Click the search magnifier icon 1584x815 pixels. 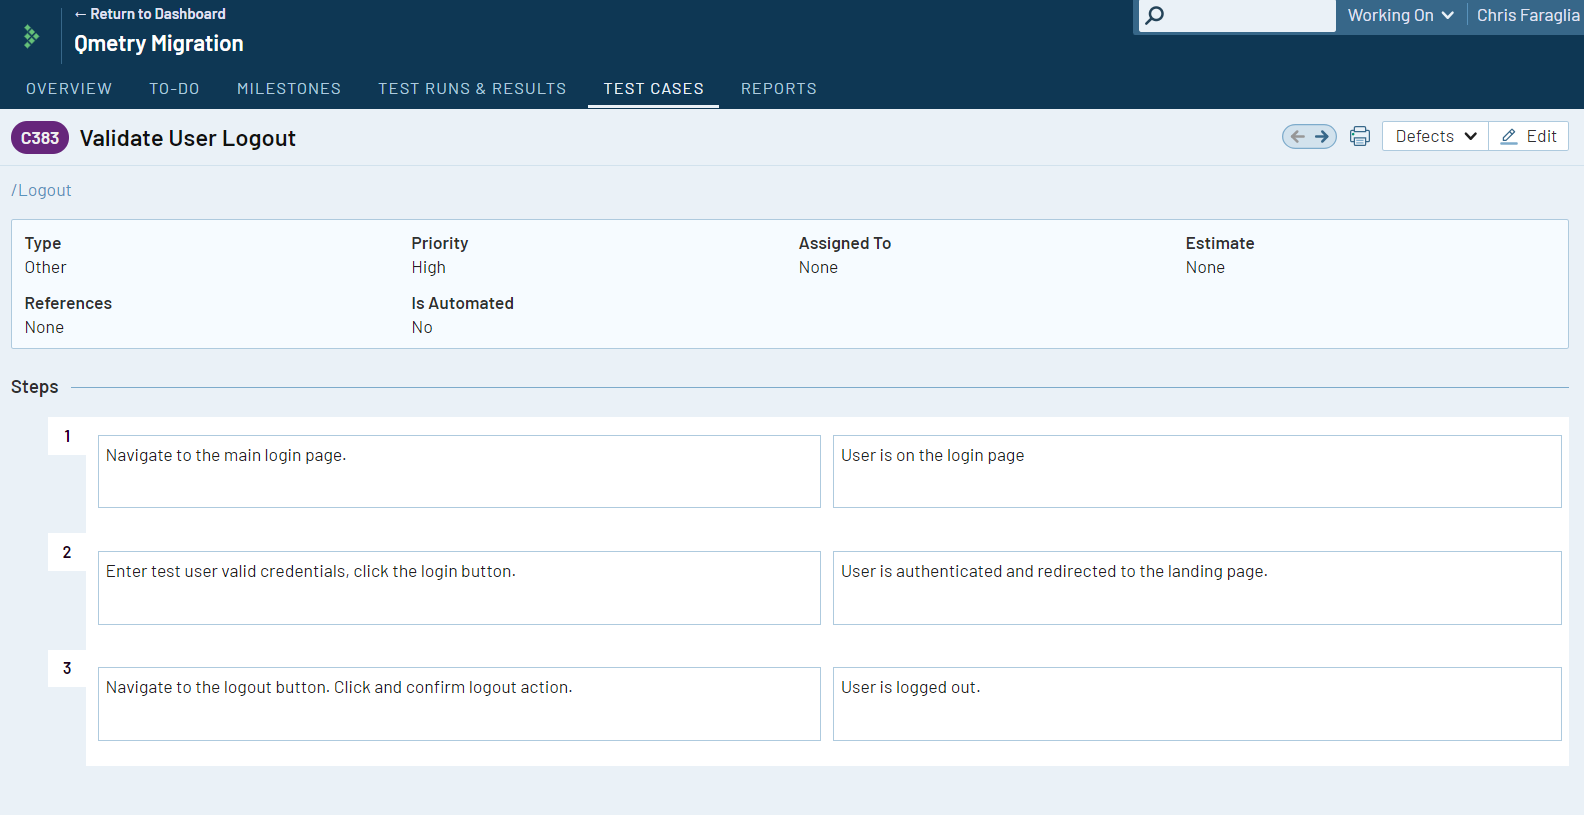pyautogui.click(x=1155, y=15)
